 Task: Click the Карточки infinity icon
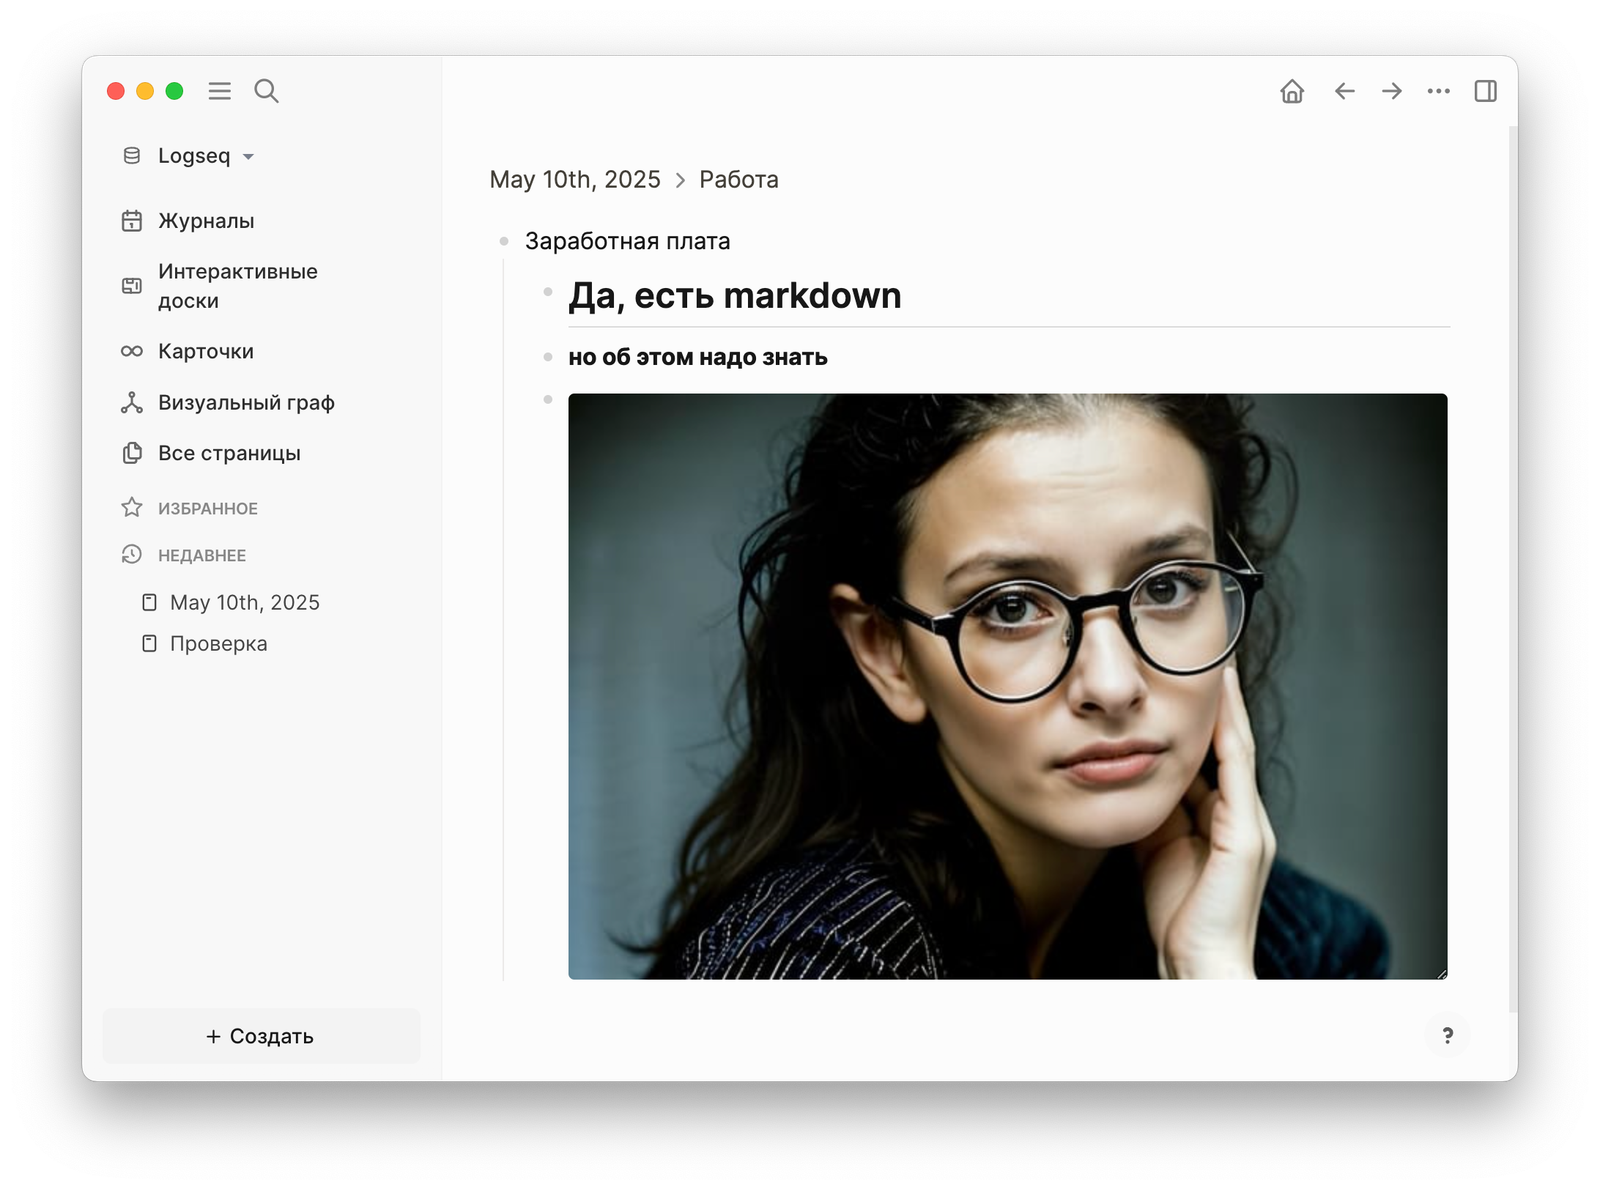tap(132, 351)
